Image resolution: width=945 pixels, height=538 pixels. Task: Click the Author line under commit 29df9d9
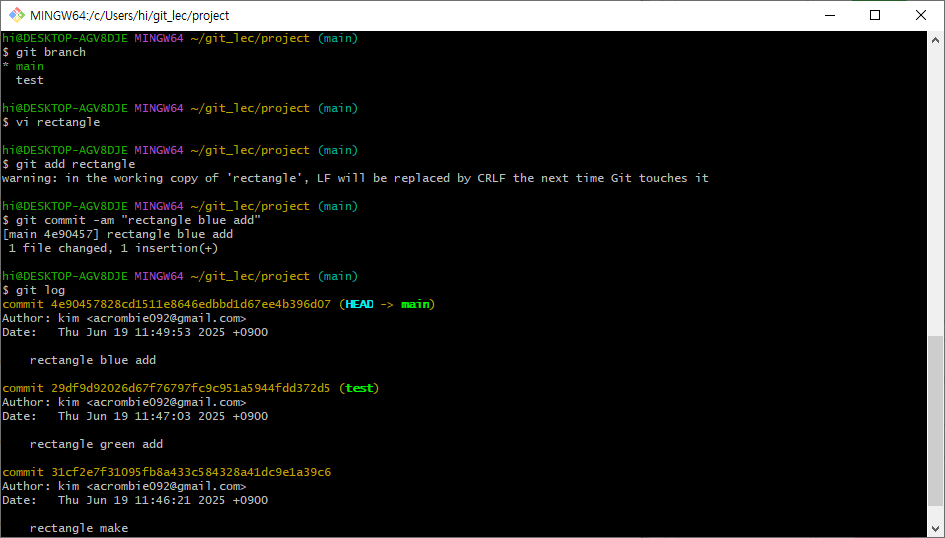124,402
